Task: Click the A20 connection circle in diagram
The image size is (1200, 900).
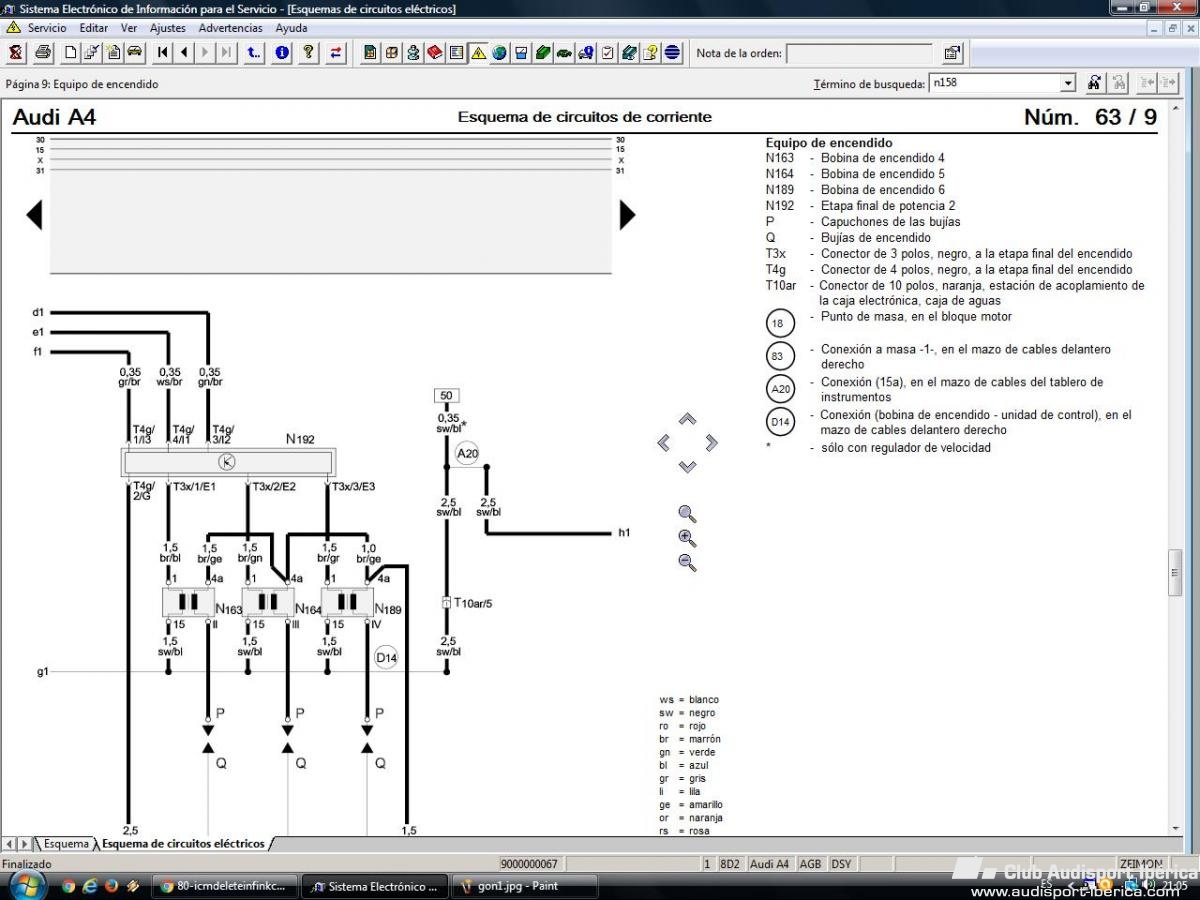Action: 467,453
